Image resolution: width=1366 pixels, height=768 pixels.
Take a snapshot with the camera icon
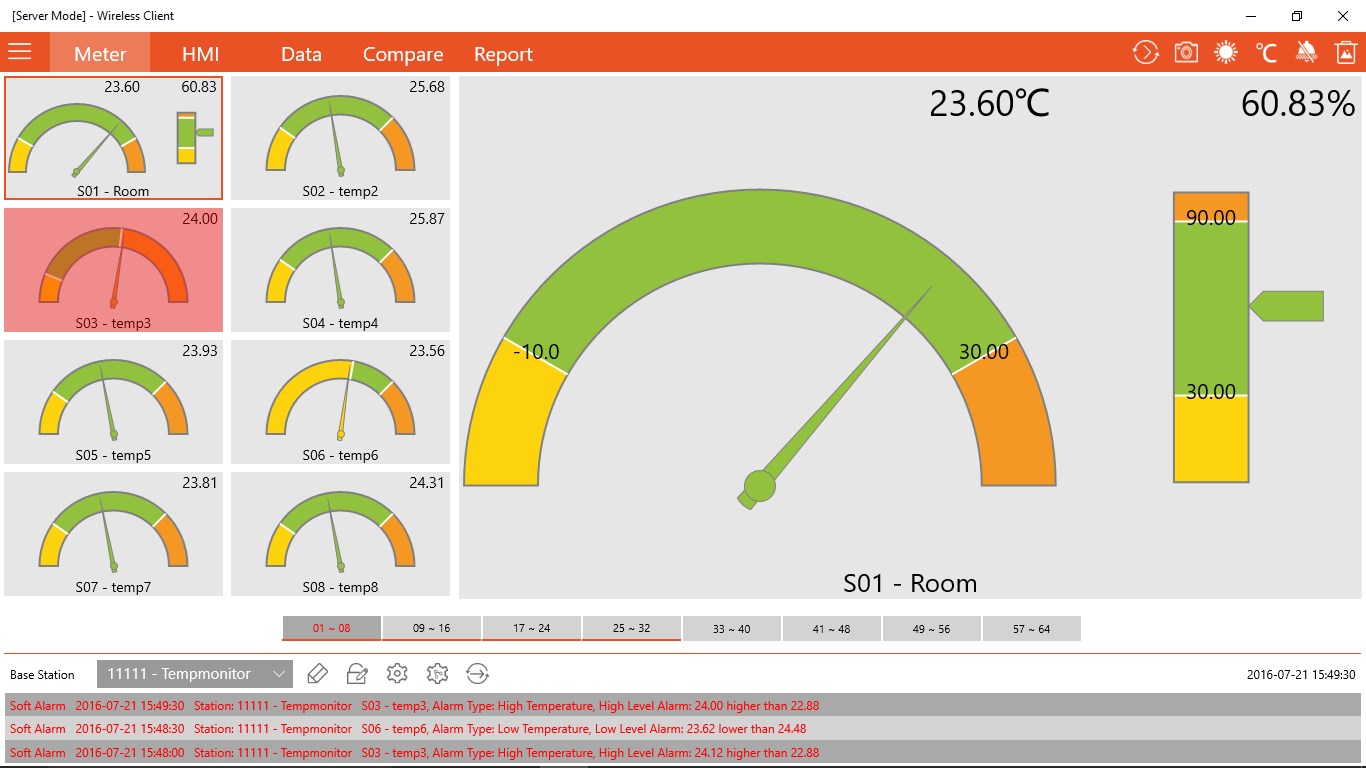[1186, 53]
